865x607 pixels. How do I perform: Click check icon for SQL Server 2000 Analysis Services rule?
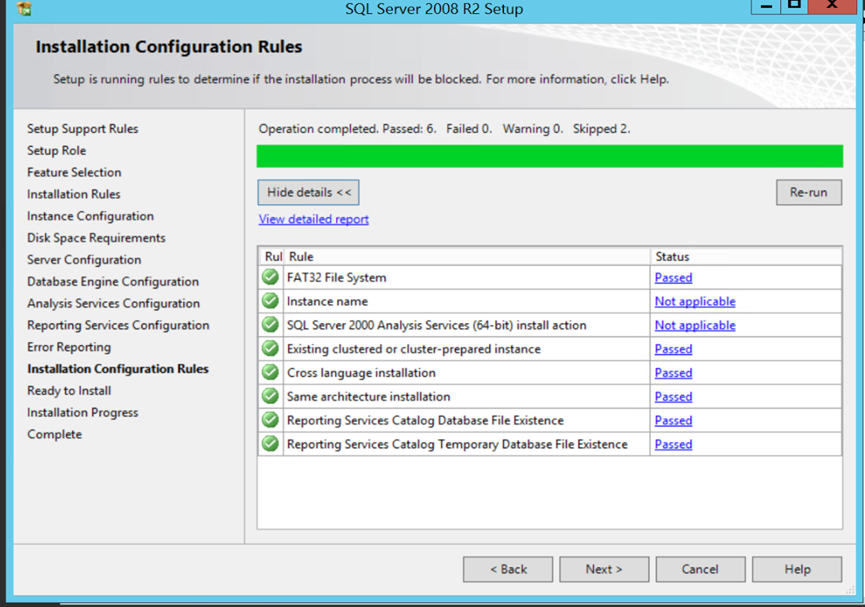tap(270, 324)
